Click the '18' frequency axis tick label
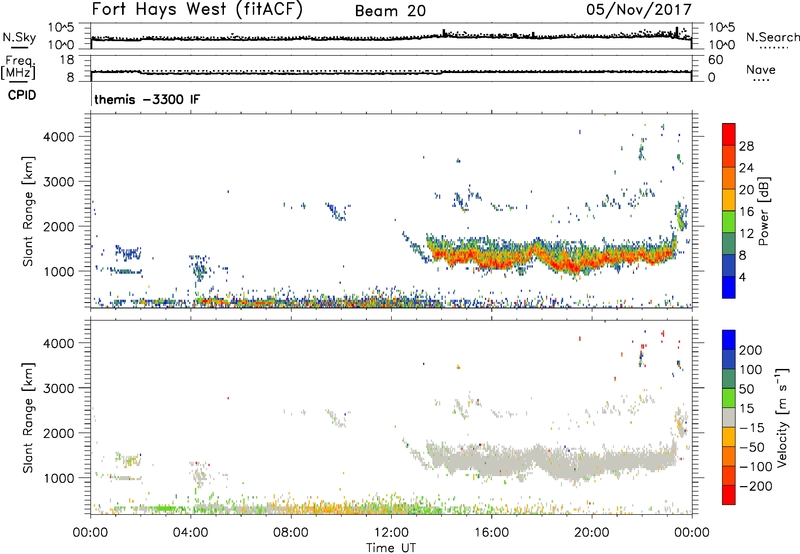 pyautogui.click(x=67, y=60)
